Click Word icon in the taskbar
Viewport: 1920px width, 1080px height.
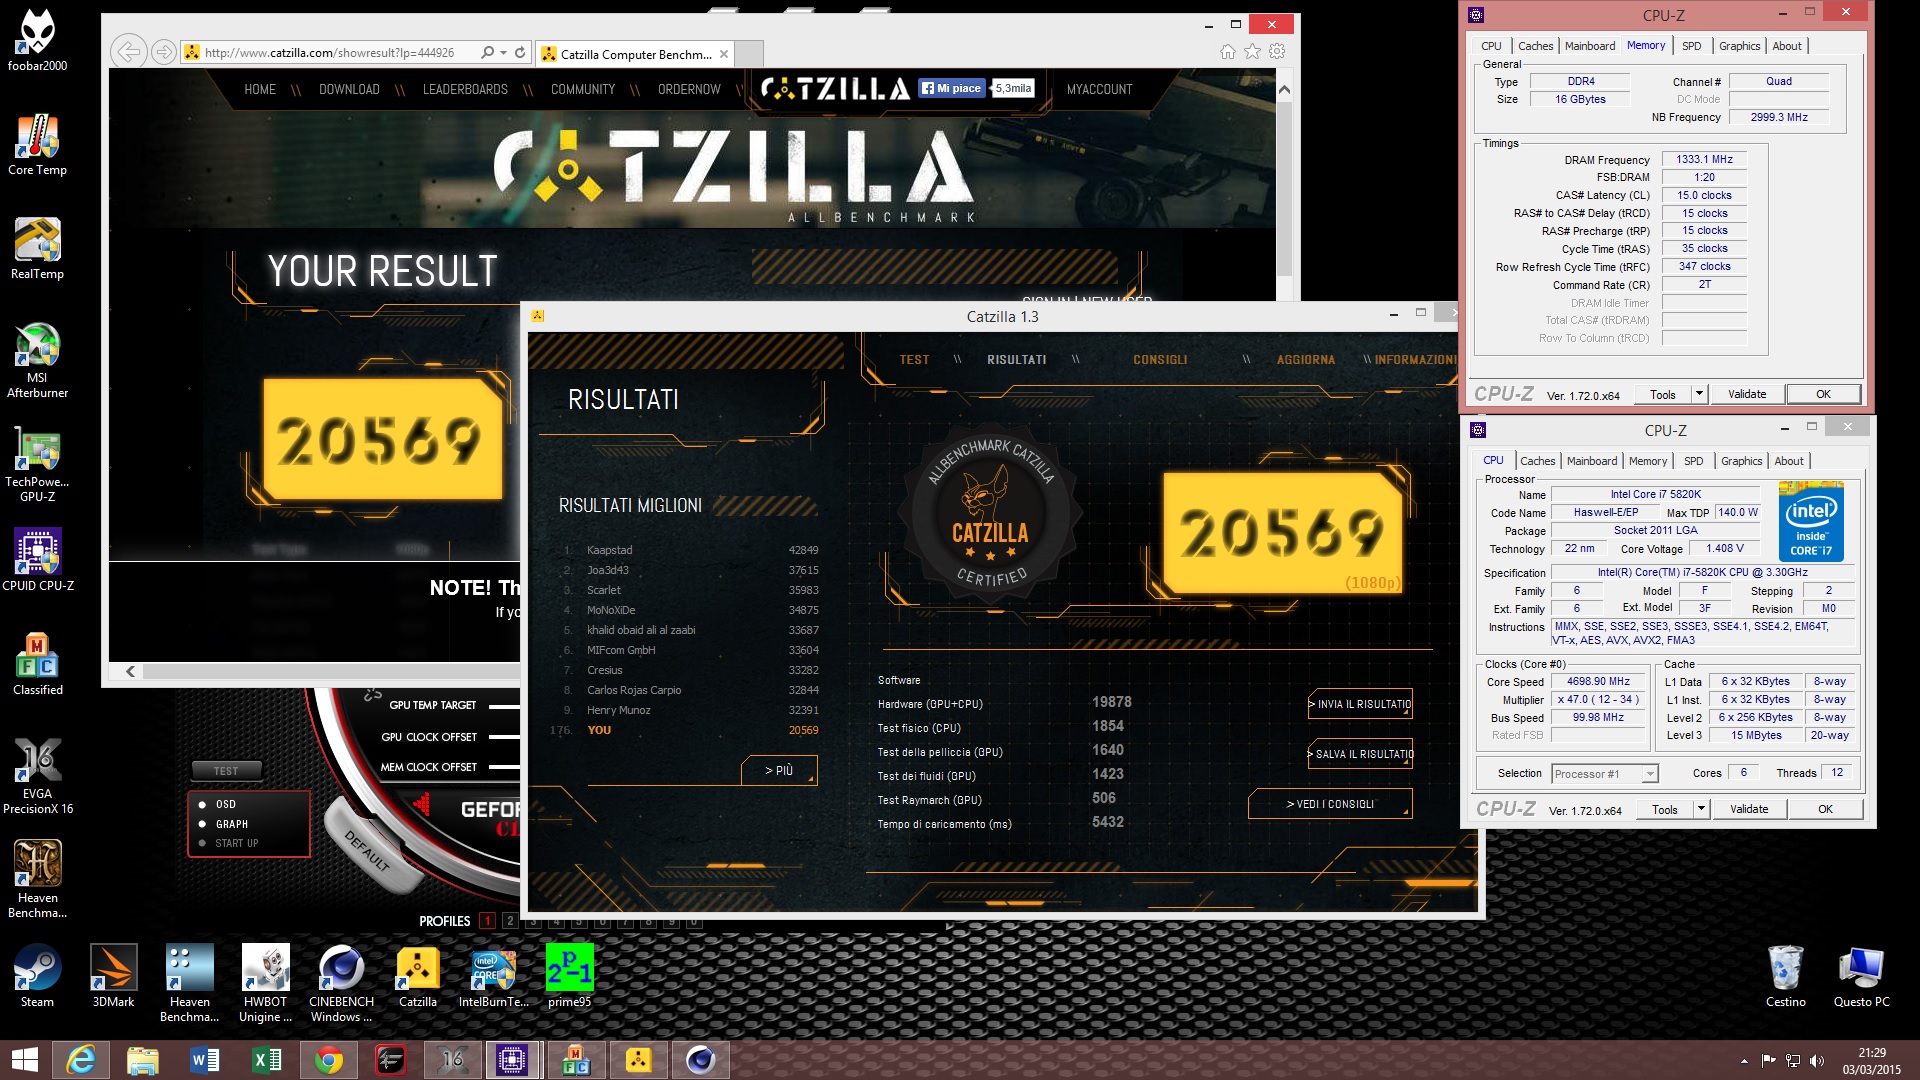(x=205, y=1060)
